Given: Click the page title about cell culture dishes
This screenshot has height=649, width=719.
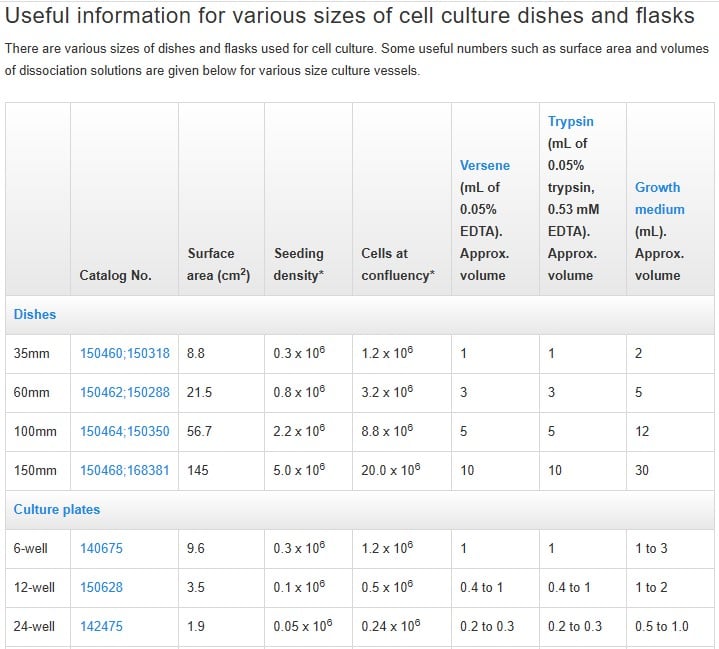Looking at the screenshot, I should click(349, 16).
